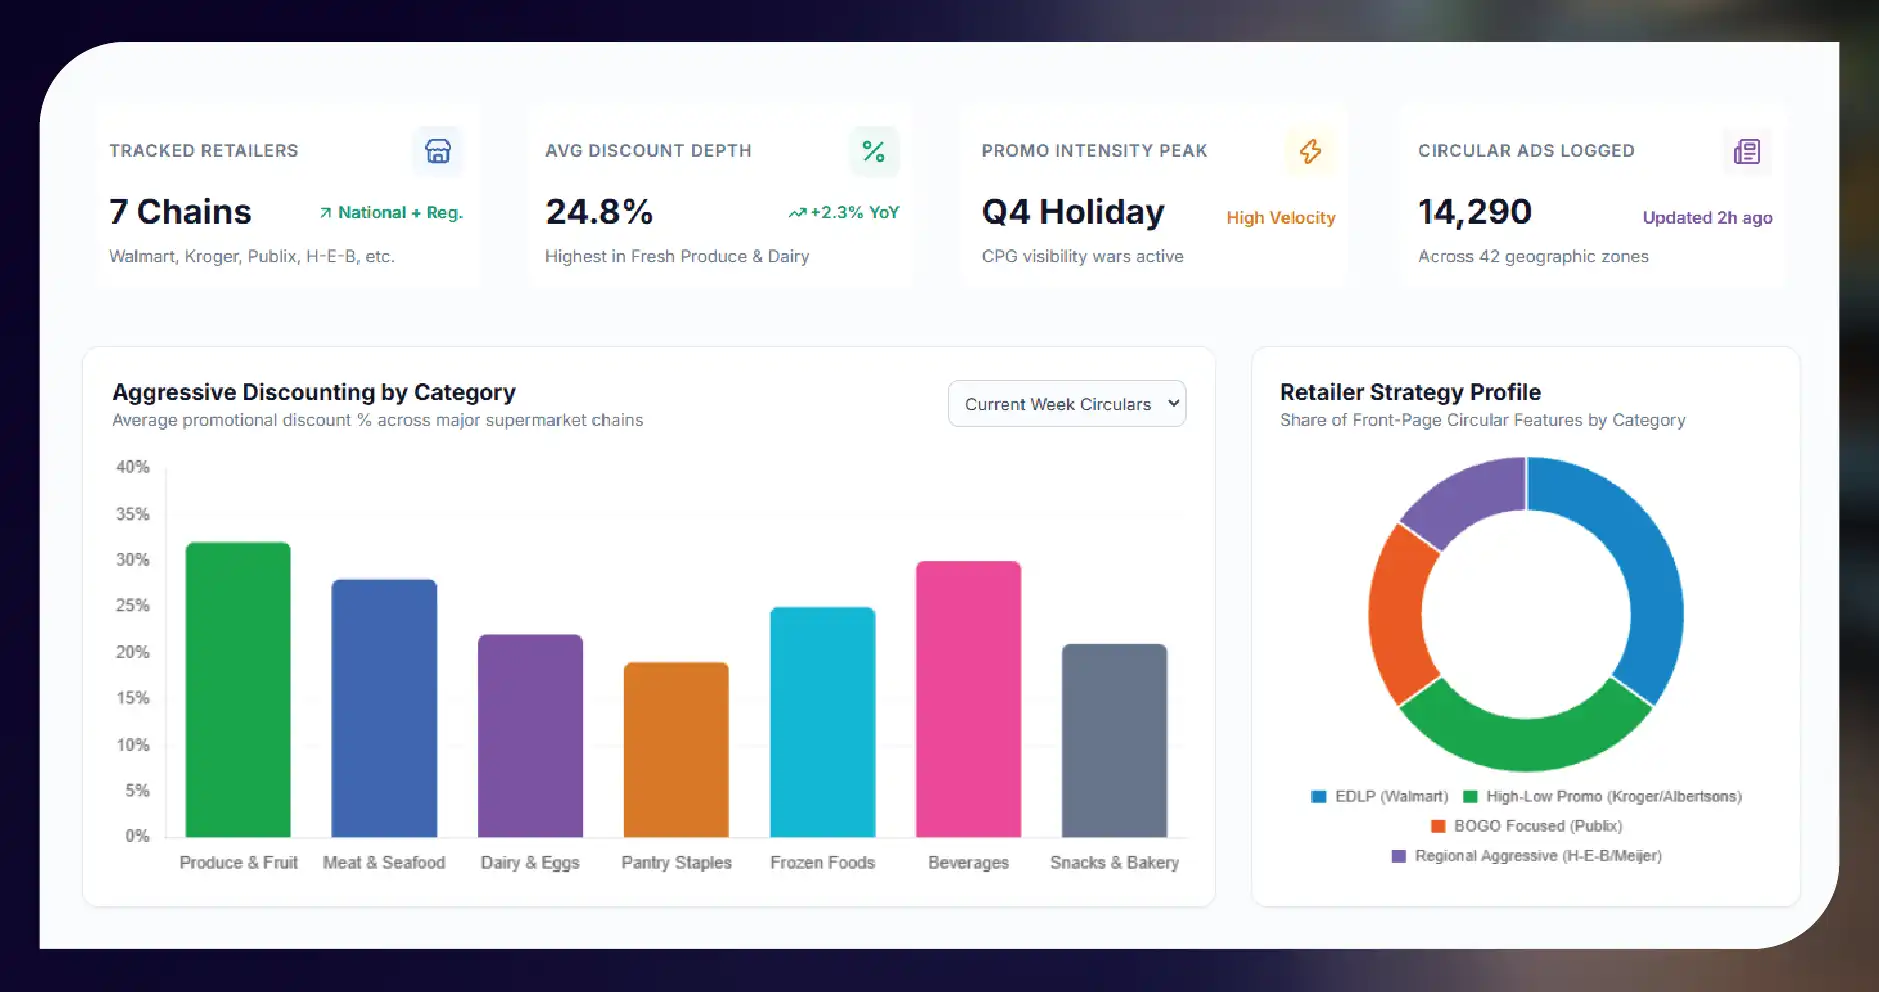Click the 'High Velocity' label
Image resolution: width=1879 pixels, height=992 pixels.
1281,218
